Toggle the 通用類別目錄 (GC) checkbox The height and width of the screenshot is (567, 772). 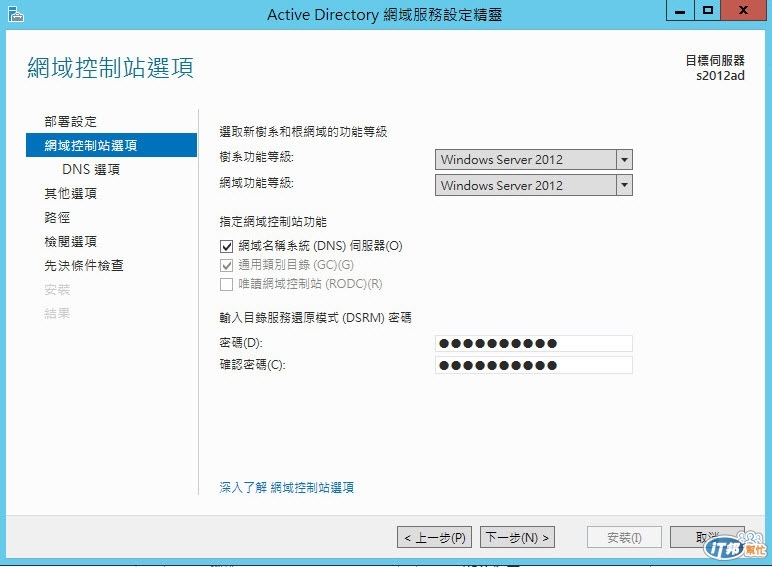point(226,265)
